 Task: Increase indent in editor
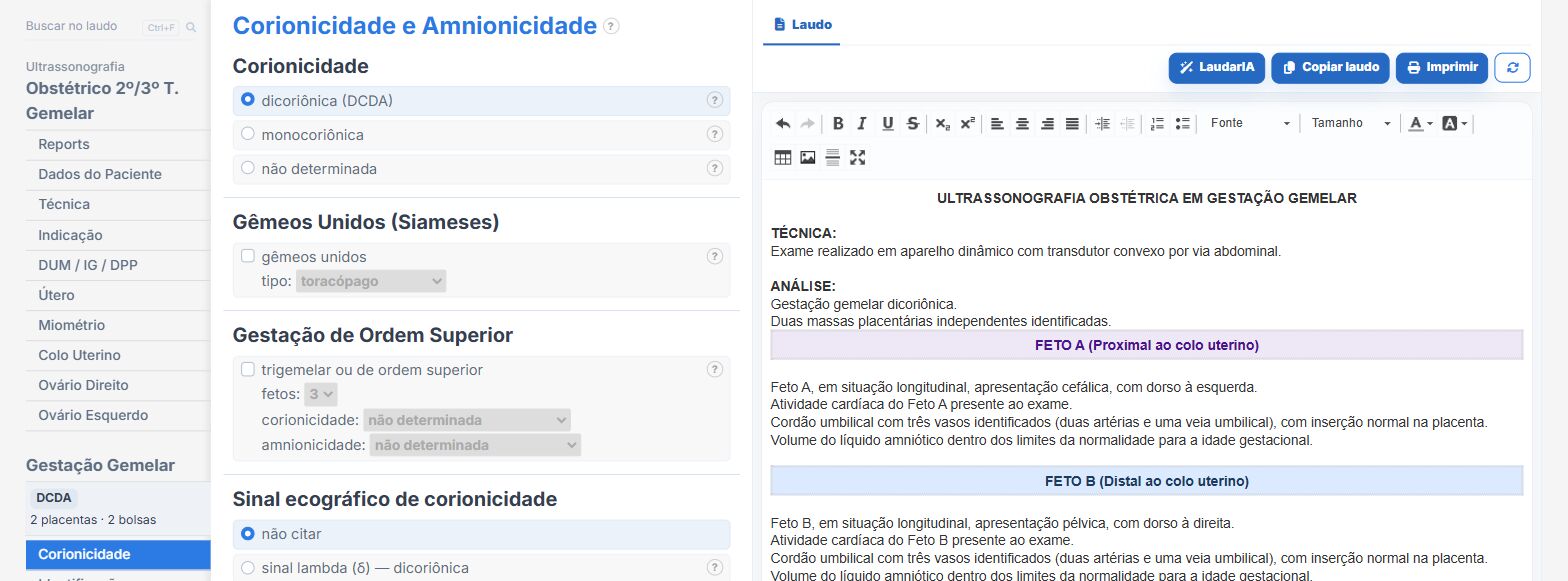(x=1102, y=123)
